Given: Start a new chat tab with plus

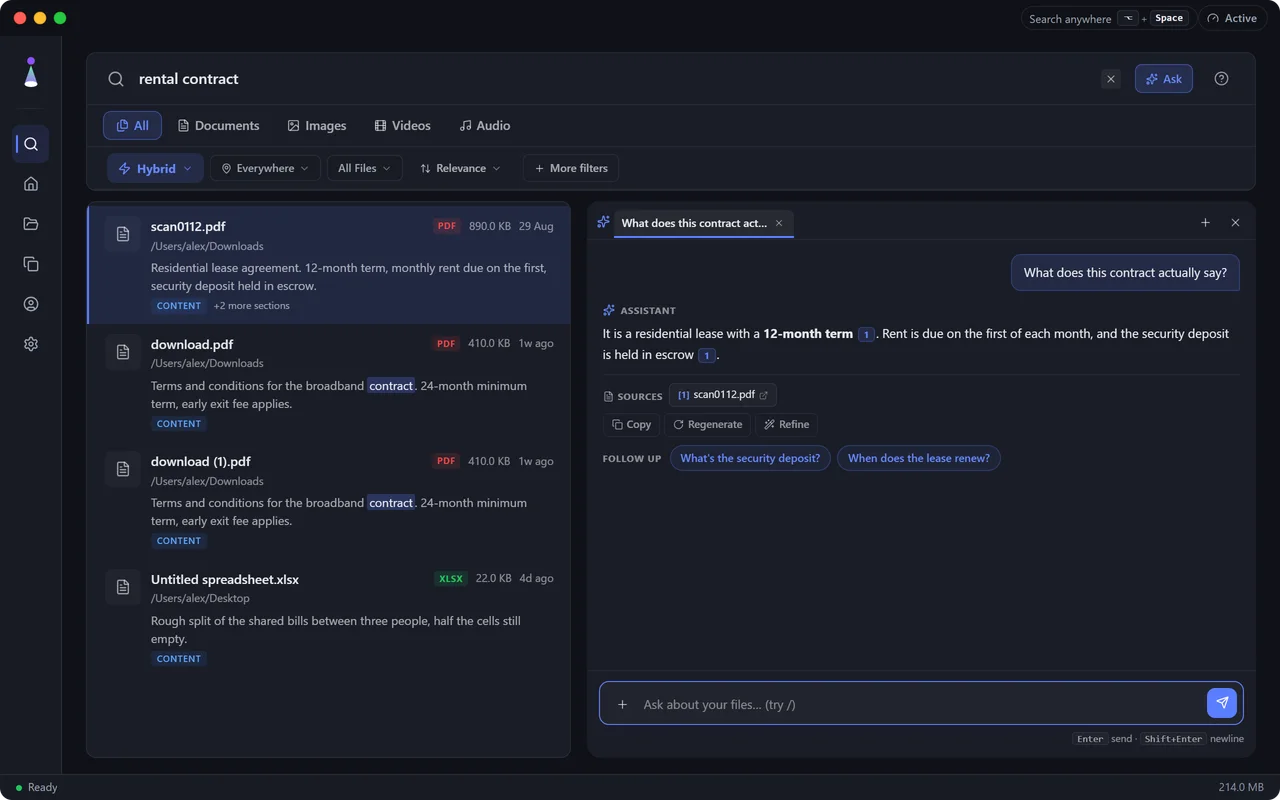Looking at the screenshot, I should (x=1205, y=223).
